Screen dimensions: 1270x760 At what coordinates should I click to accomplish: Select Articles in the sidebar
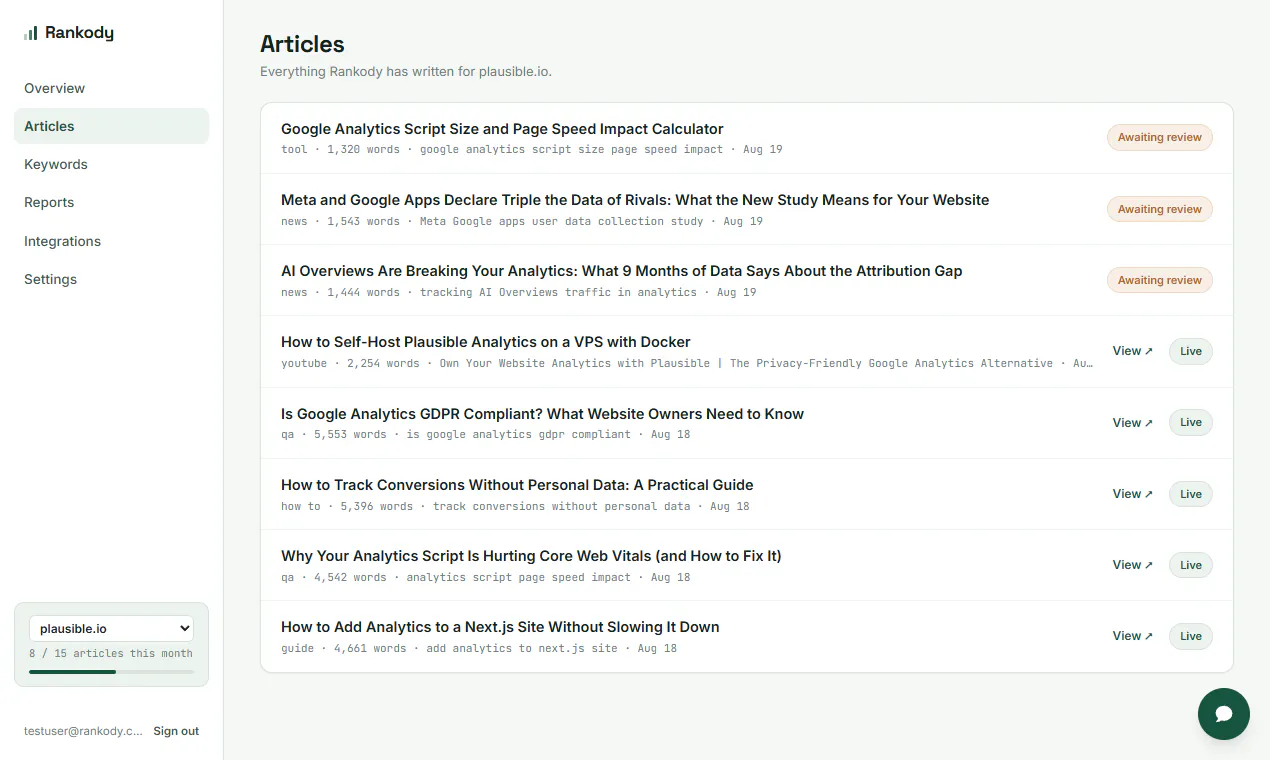(x=111, y=126)
